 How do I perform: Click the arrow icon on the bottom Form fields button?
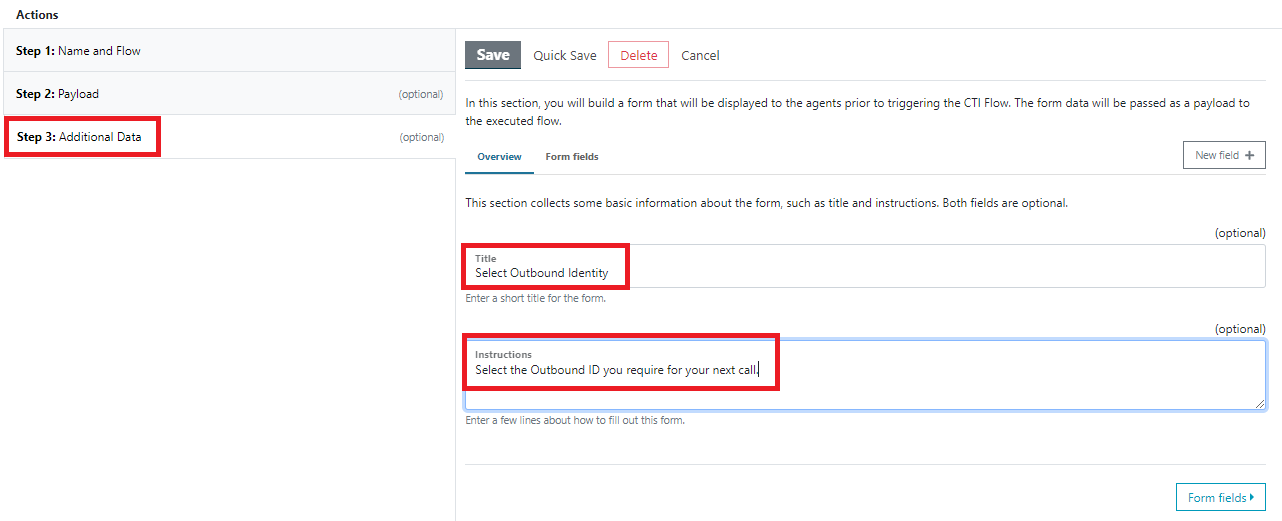(x=1252, y=497)
